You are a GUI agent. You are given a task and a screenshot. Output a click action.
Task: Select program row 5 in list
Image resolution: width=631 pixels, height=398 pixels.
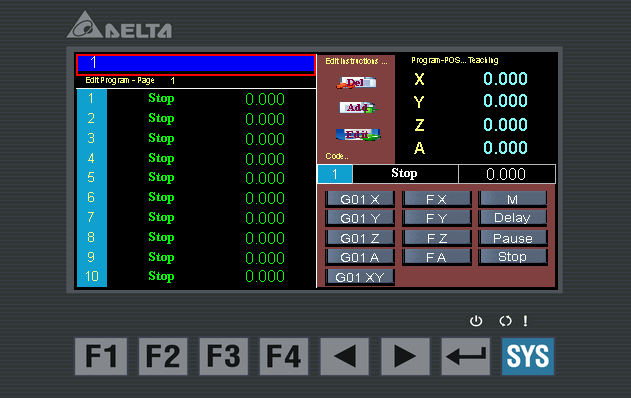tap(196, 177)
